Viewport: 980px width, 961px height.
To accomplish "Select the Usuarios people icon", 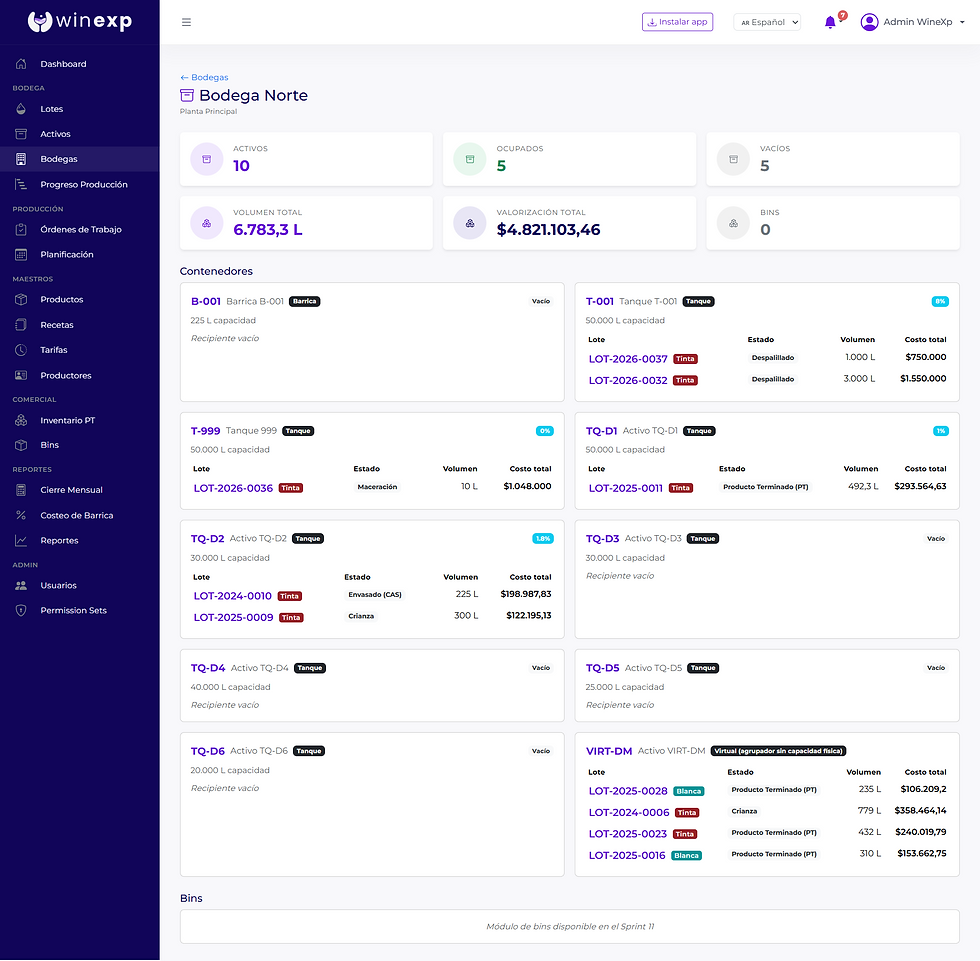I will 21,585.
